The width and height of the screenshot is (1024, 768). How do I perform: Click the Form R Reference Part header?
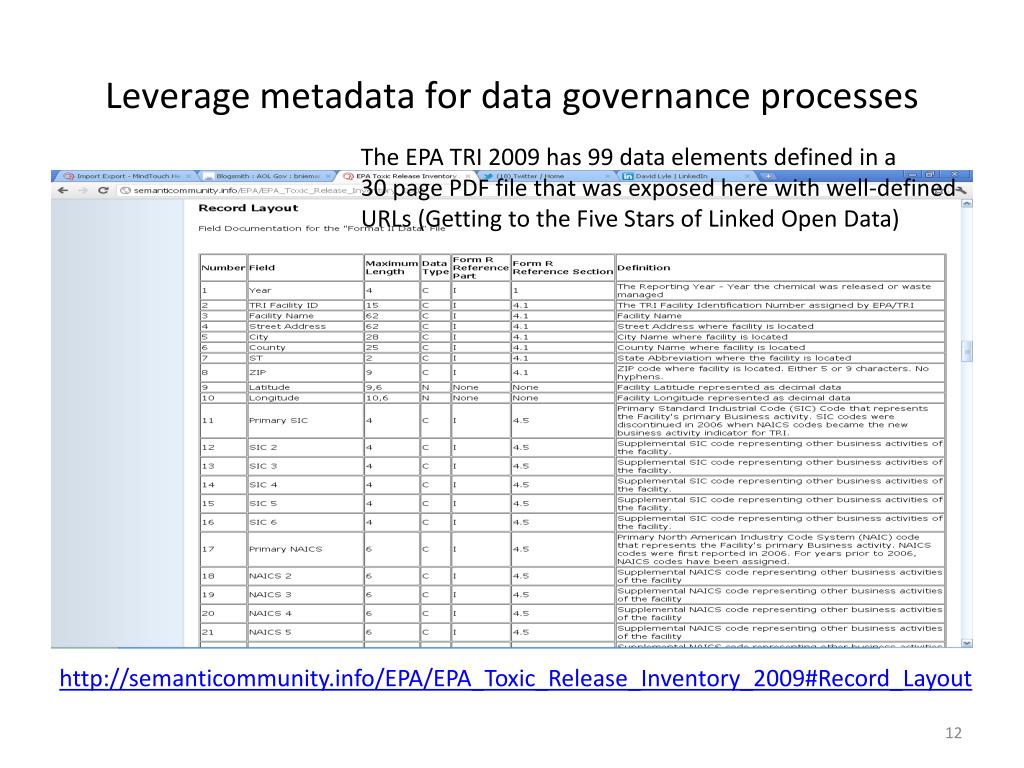pyautogui.click(x=480, y=268)
